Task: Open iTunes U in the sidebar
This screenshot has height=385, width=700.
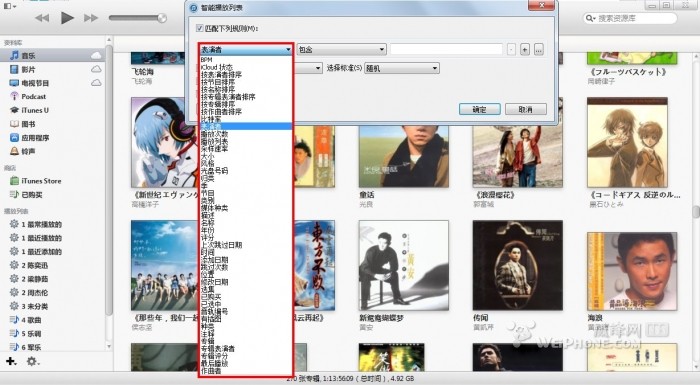Action: [35, 110]
